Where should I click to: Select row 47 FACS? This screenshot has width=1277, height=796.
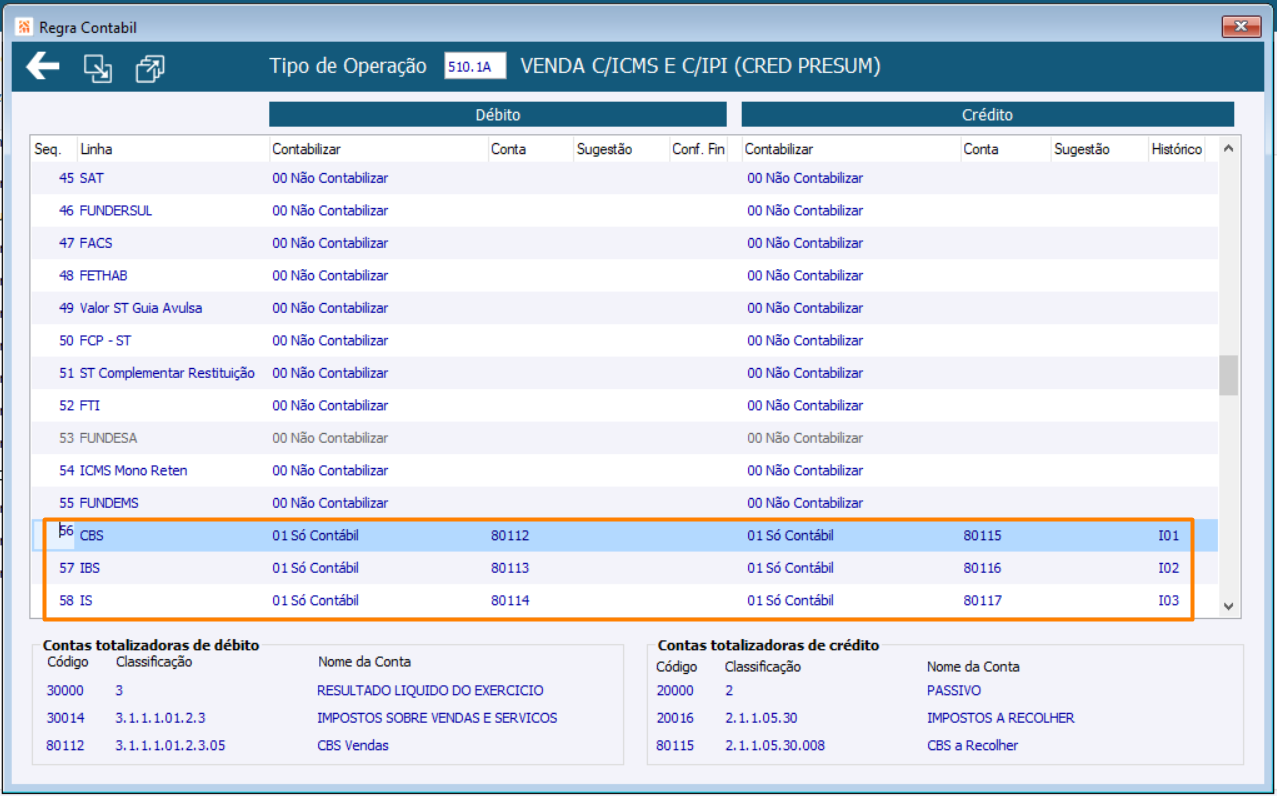pos(625,243)
